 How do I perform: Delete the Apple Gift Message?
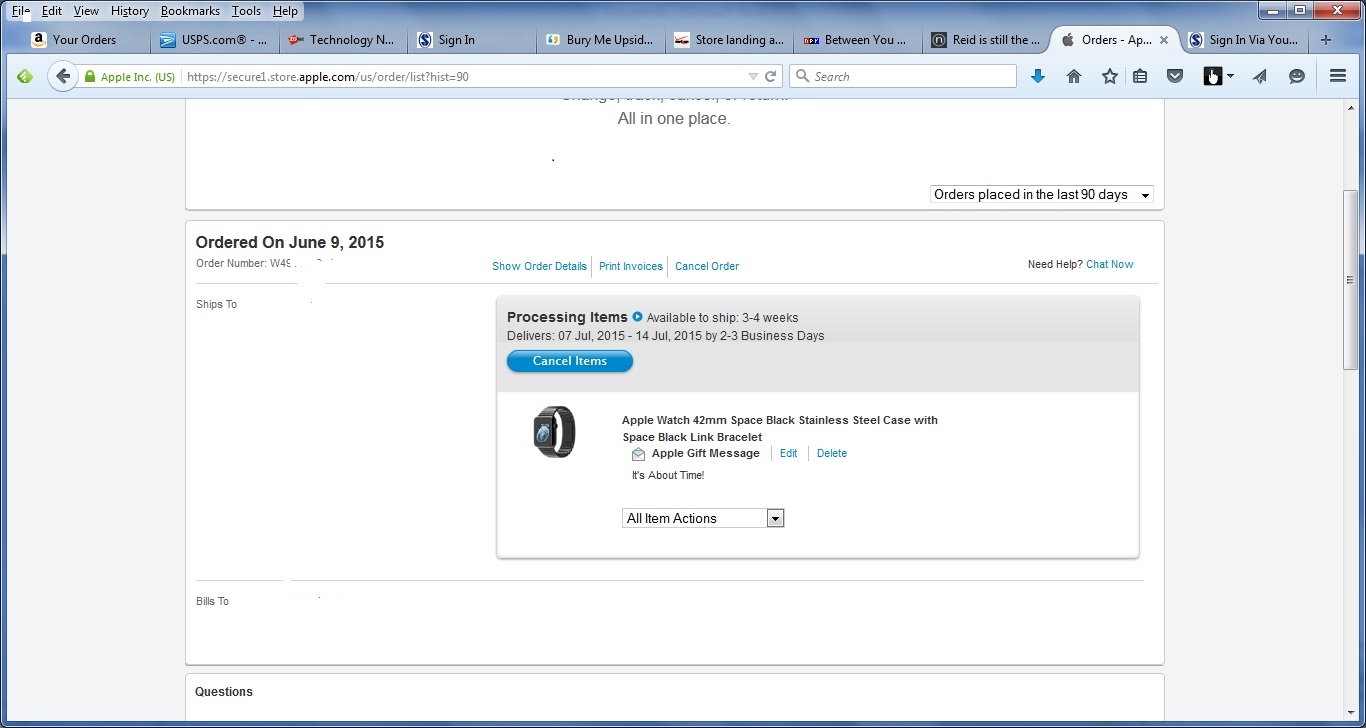click(832, 453)
